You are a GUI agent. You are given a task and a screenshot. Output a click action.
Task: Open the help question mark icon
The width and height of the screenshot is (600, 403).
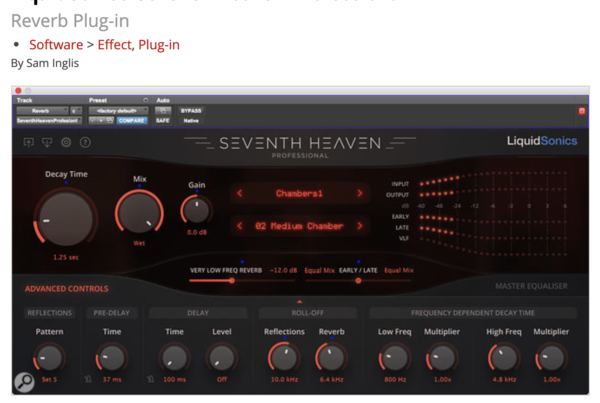pos(85,143)
